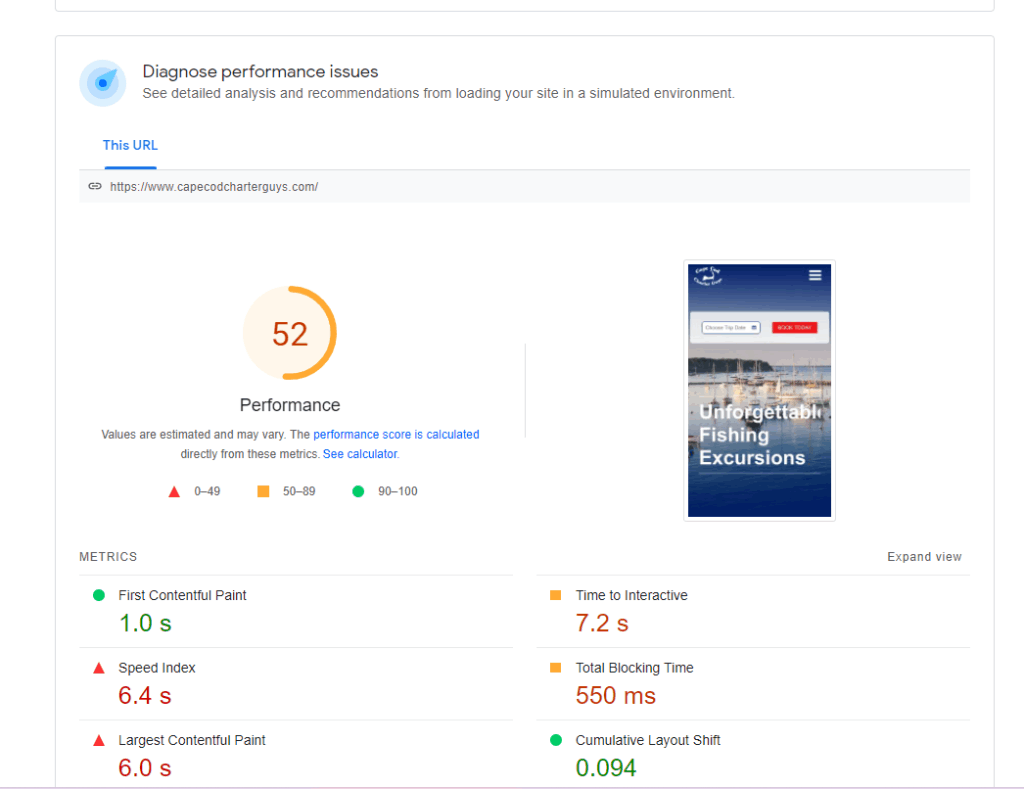Expand the Time to Interactive metric
1024x789 pixels.
point(631,595)
